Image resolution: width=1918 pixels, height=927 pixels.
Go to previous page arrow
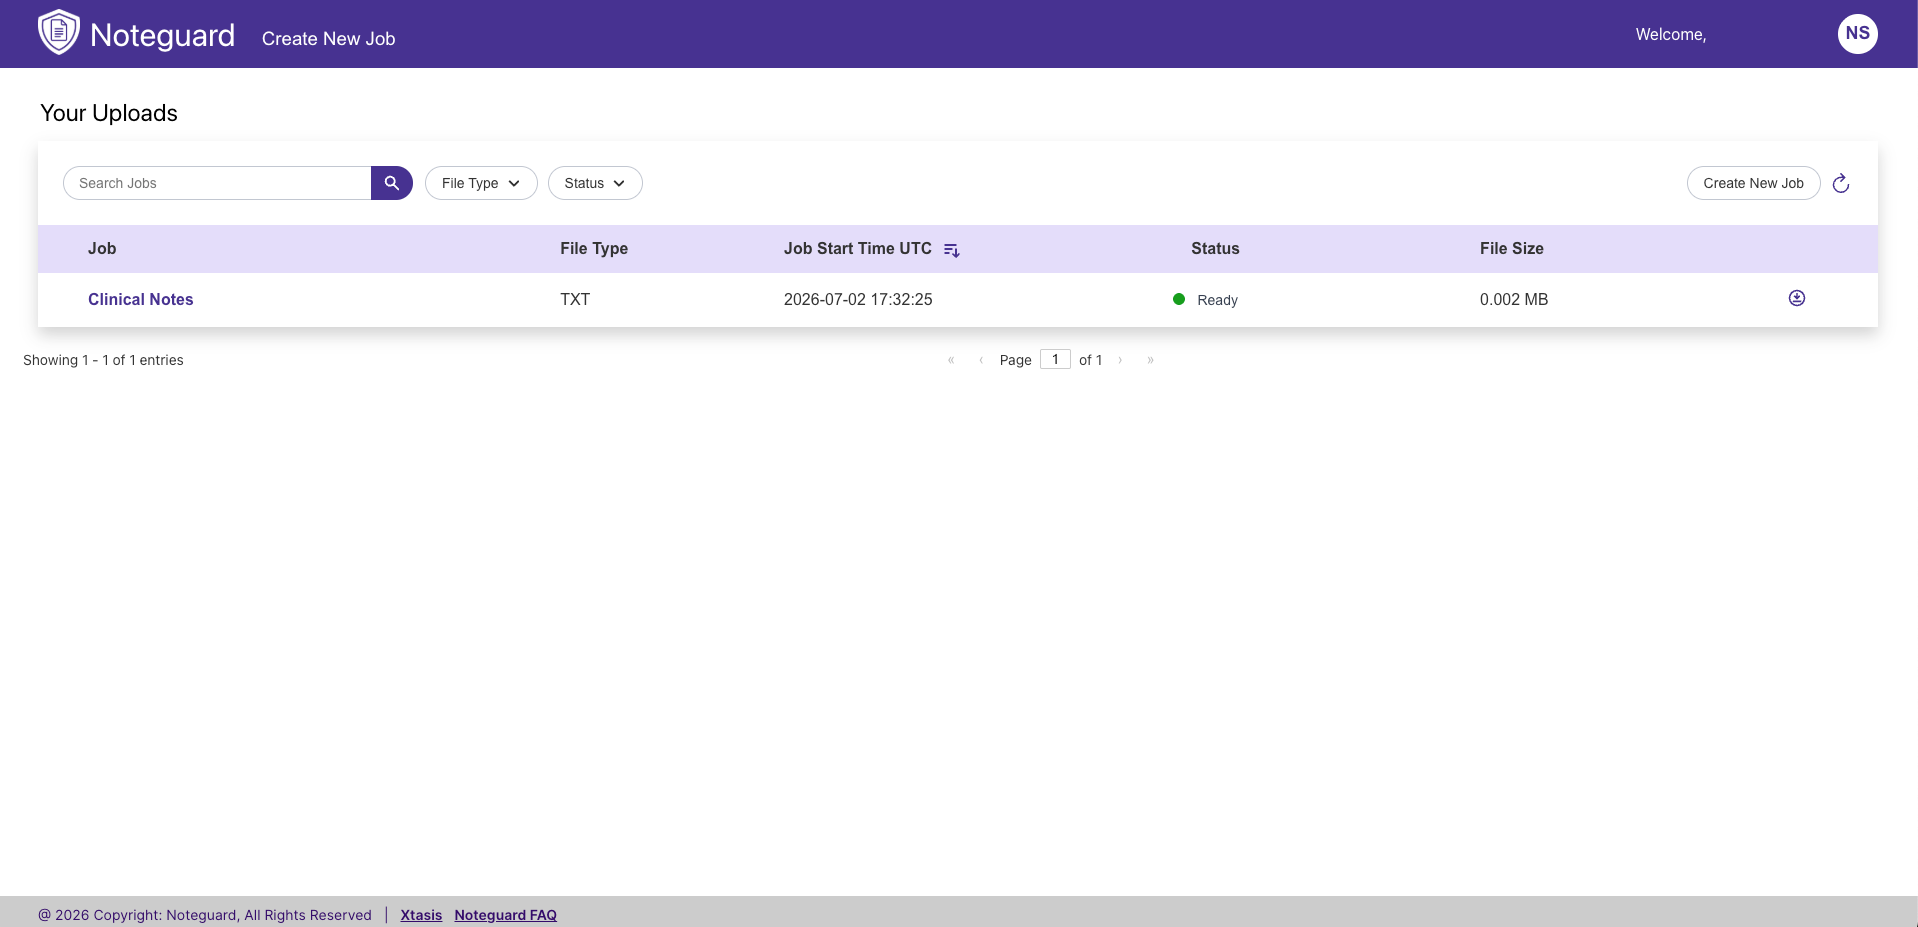[981, 360]
